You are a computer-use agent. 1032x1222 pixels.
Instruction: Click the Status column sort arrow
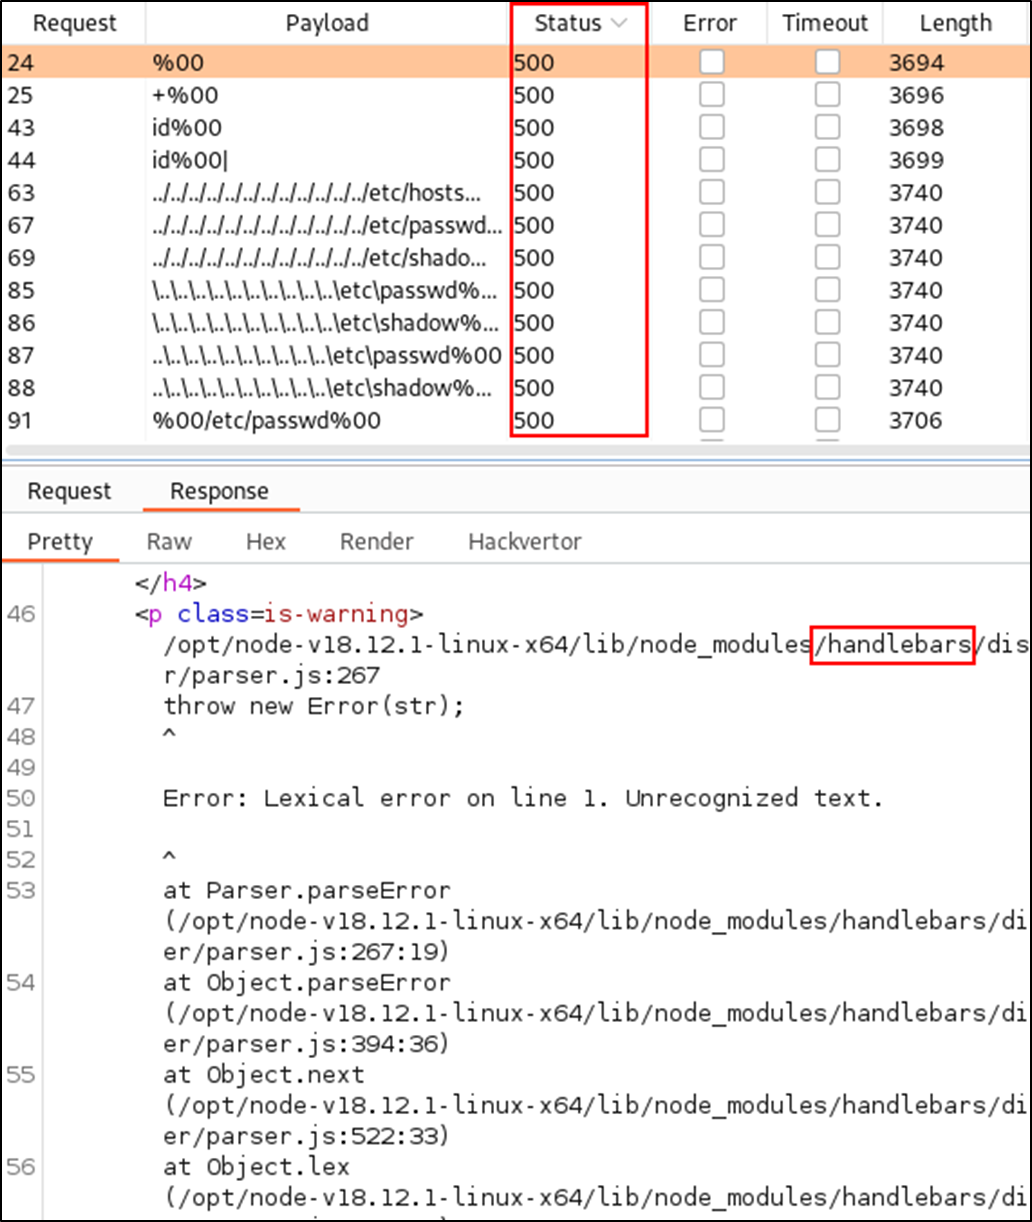point(618,23)
